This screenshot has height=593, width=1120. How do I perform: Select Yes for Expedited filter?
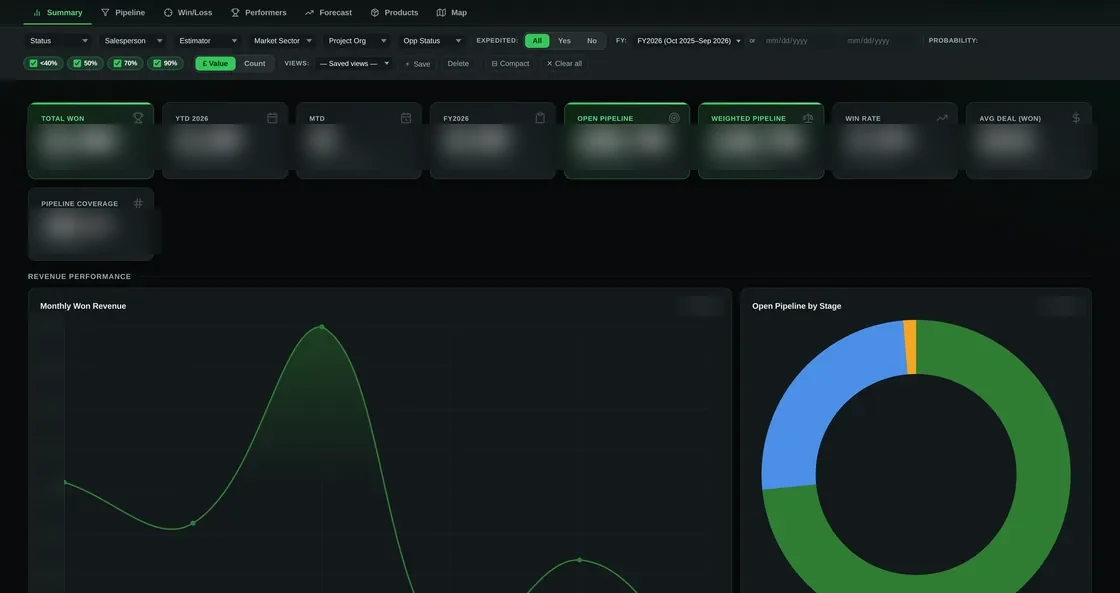pos(564,41)
